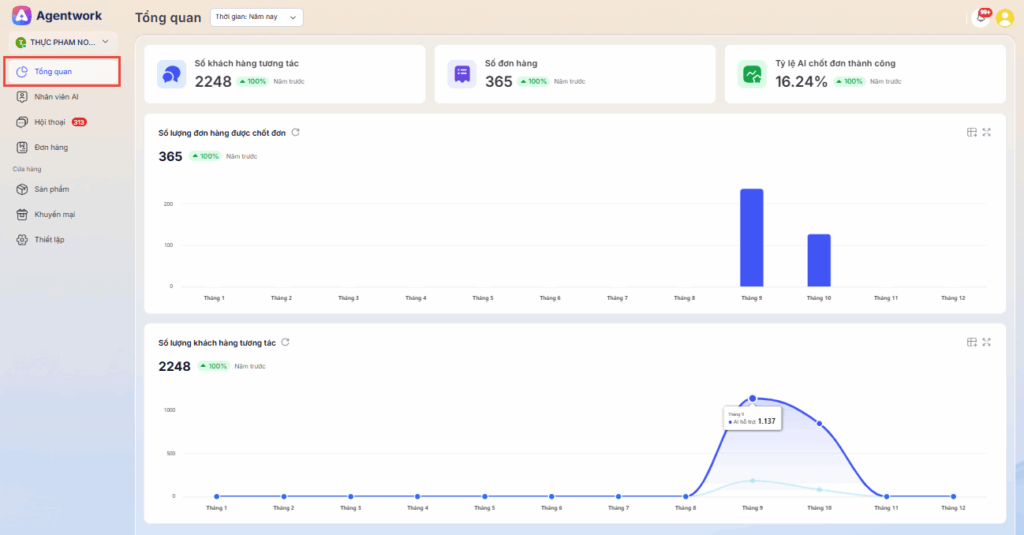Screen dimensions: 1024x535
Task: Click the interacting customers chat icon
Action: 171,74
